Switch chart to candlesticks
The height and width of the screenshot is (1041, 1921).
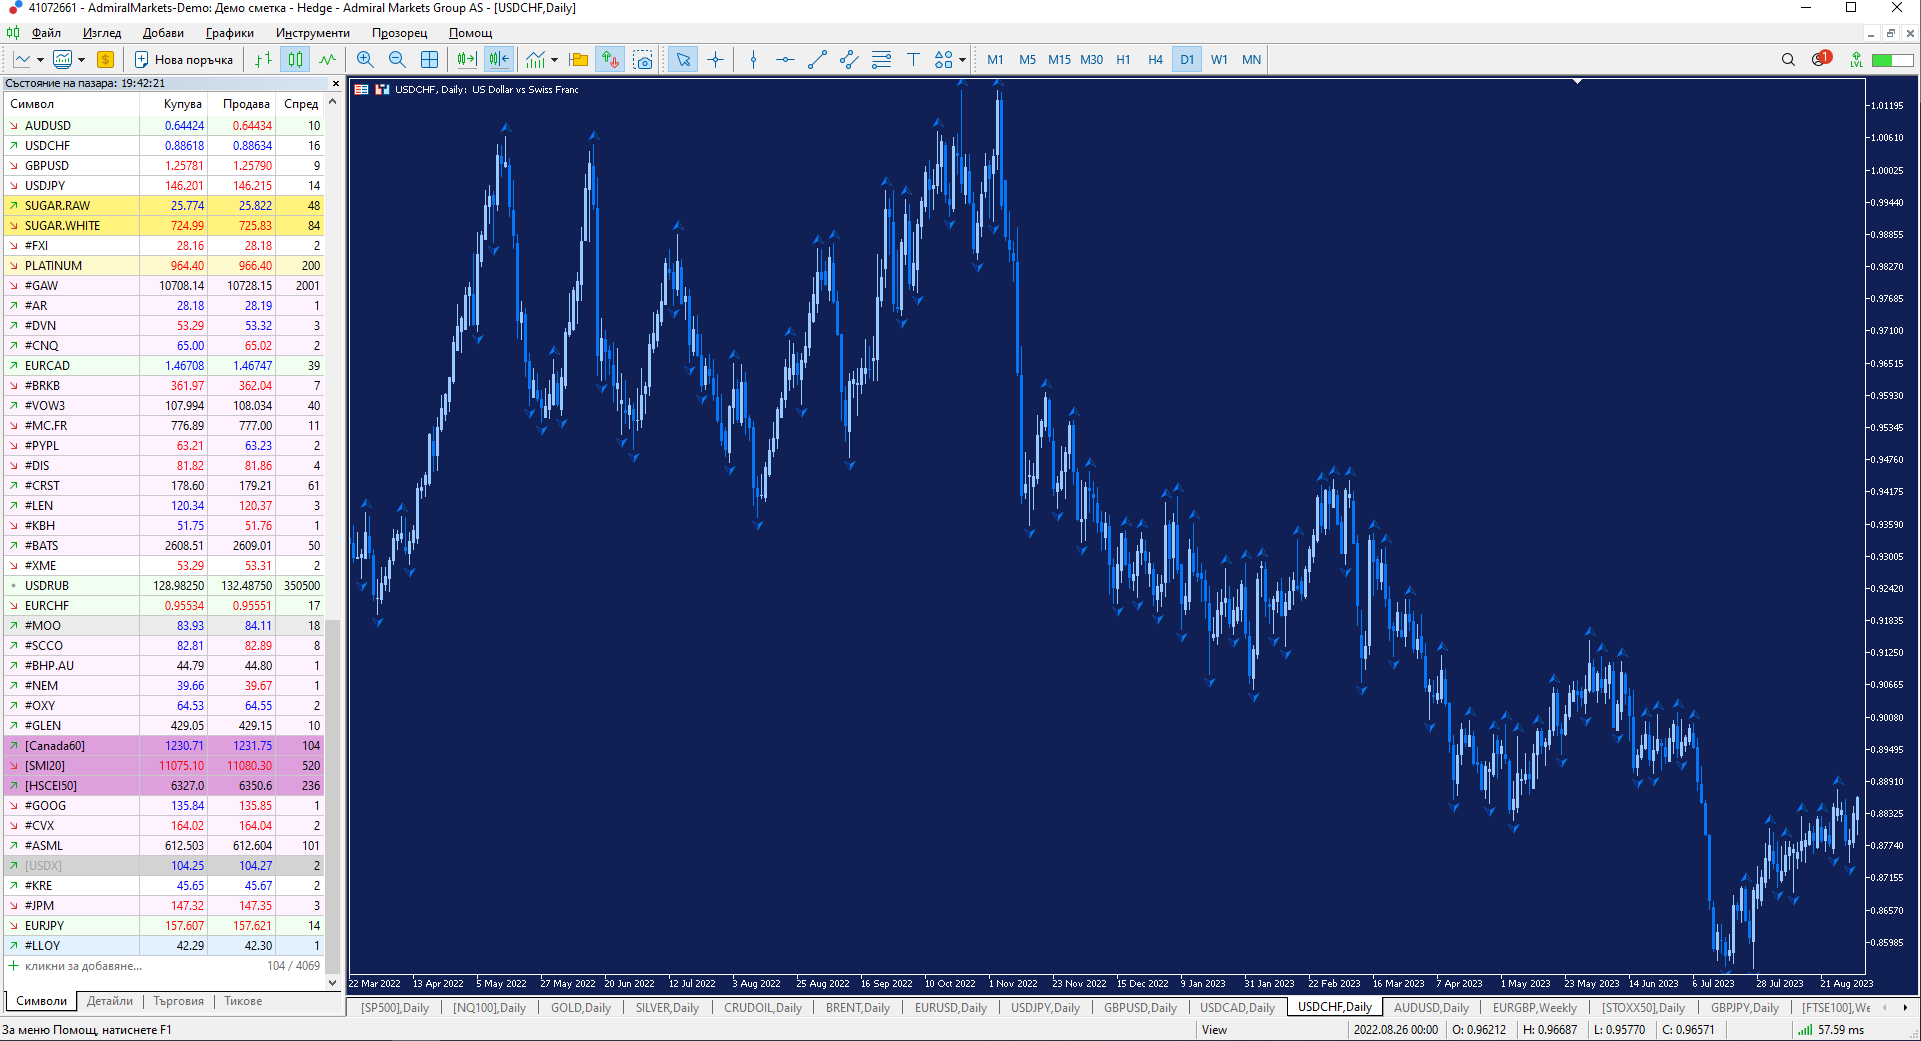pyautogui.click(x=295, y=60)
